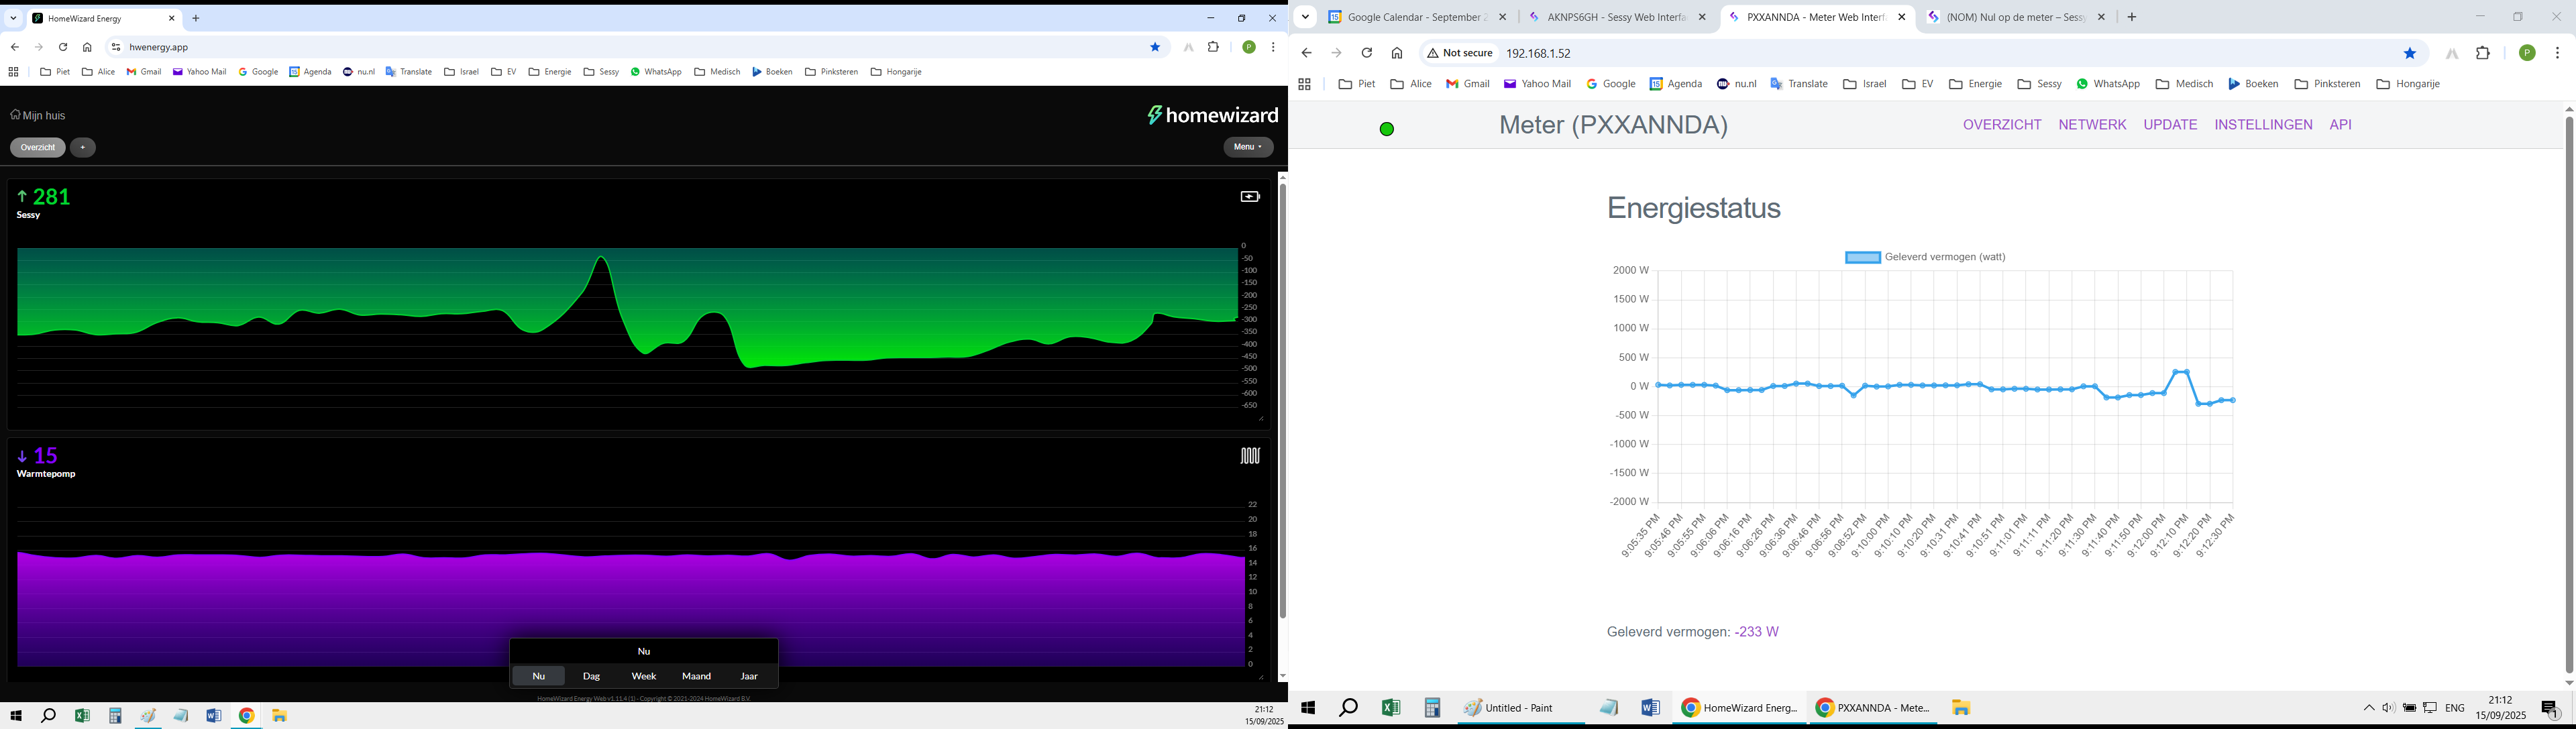Click home icon in Meter browser window
Viewport: 2576px width, 729px height.
1397,53
